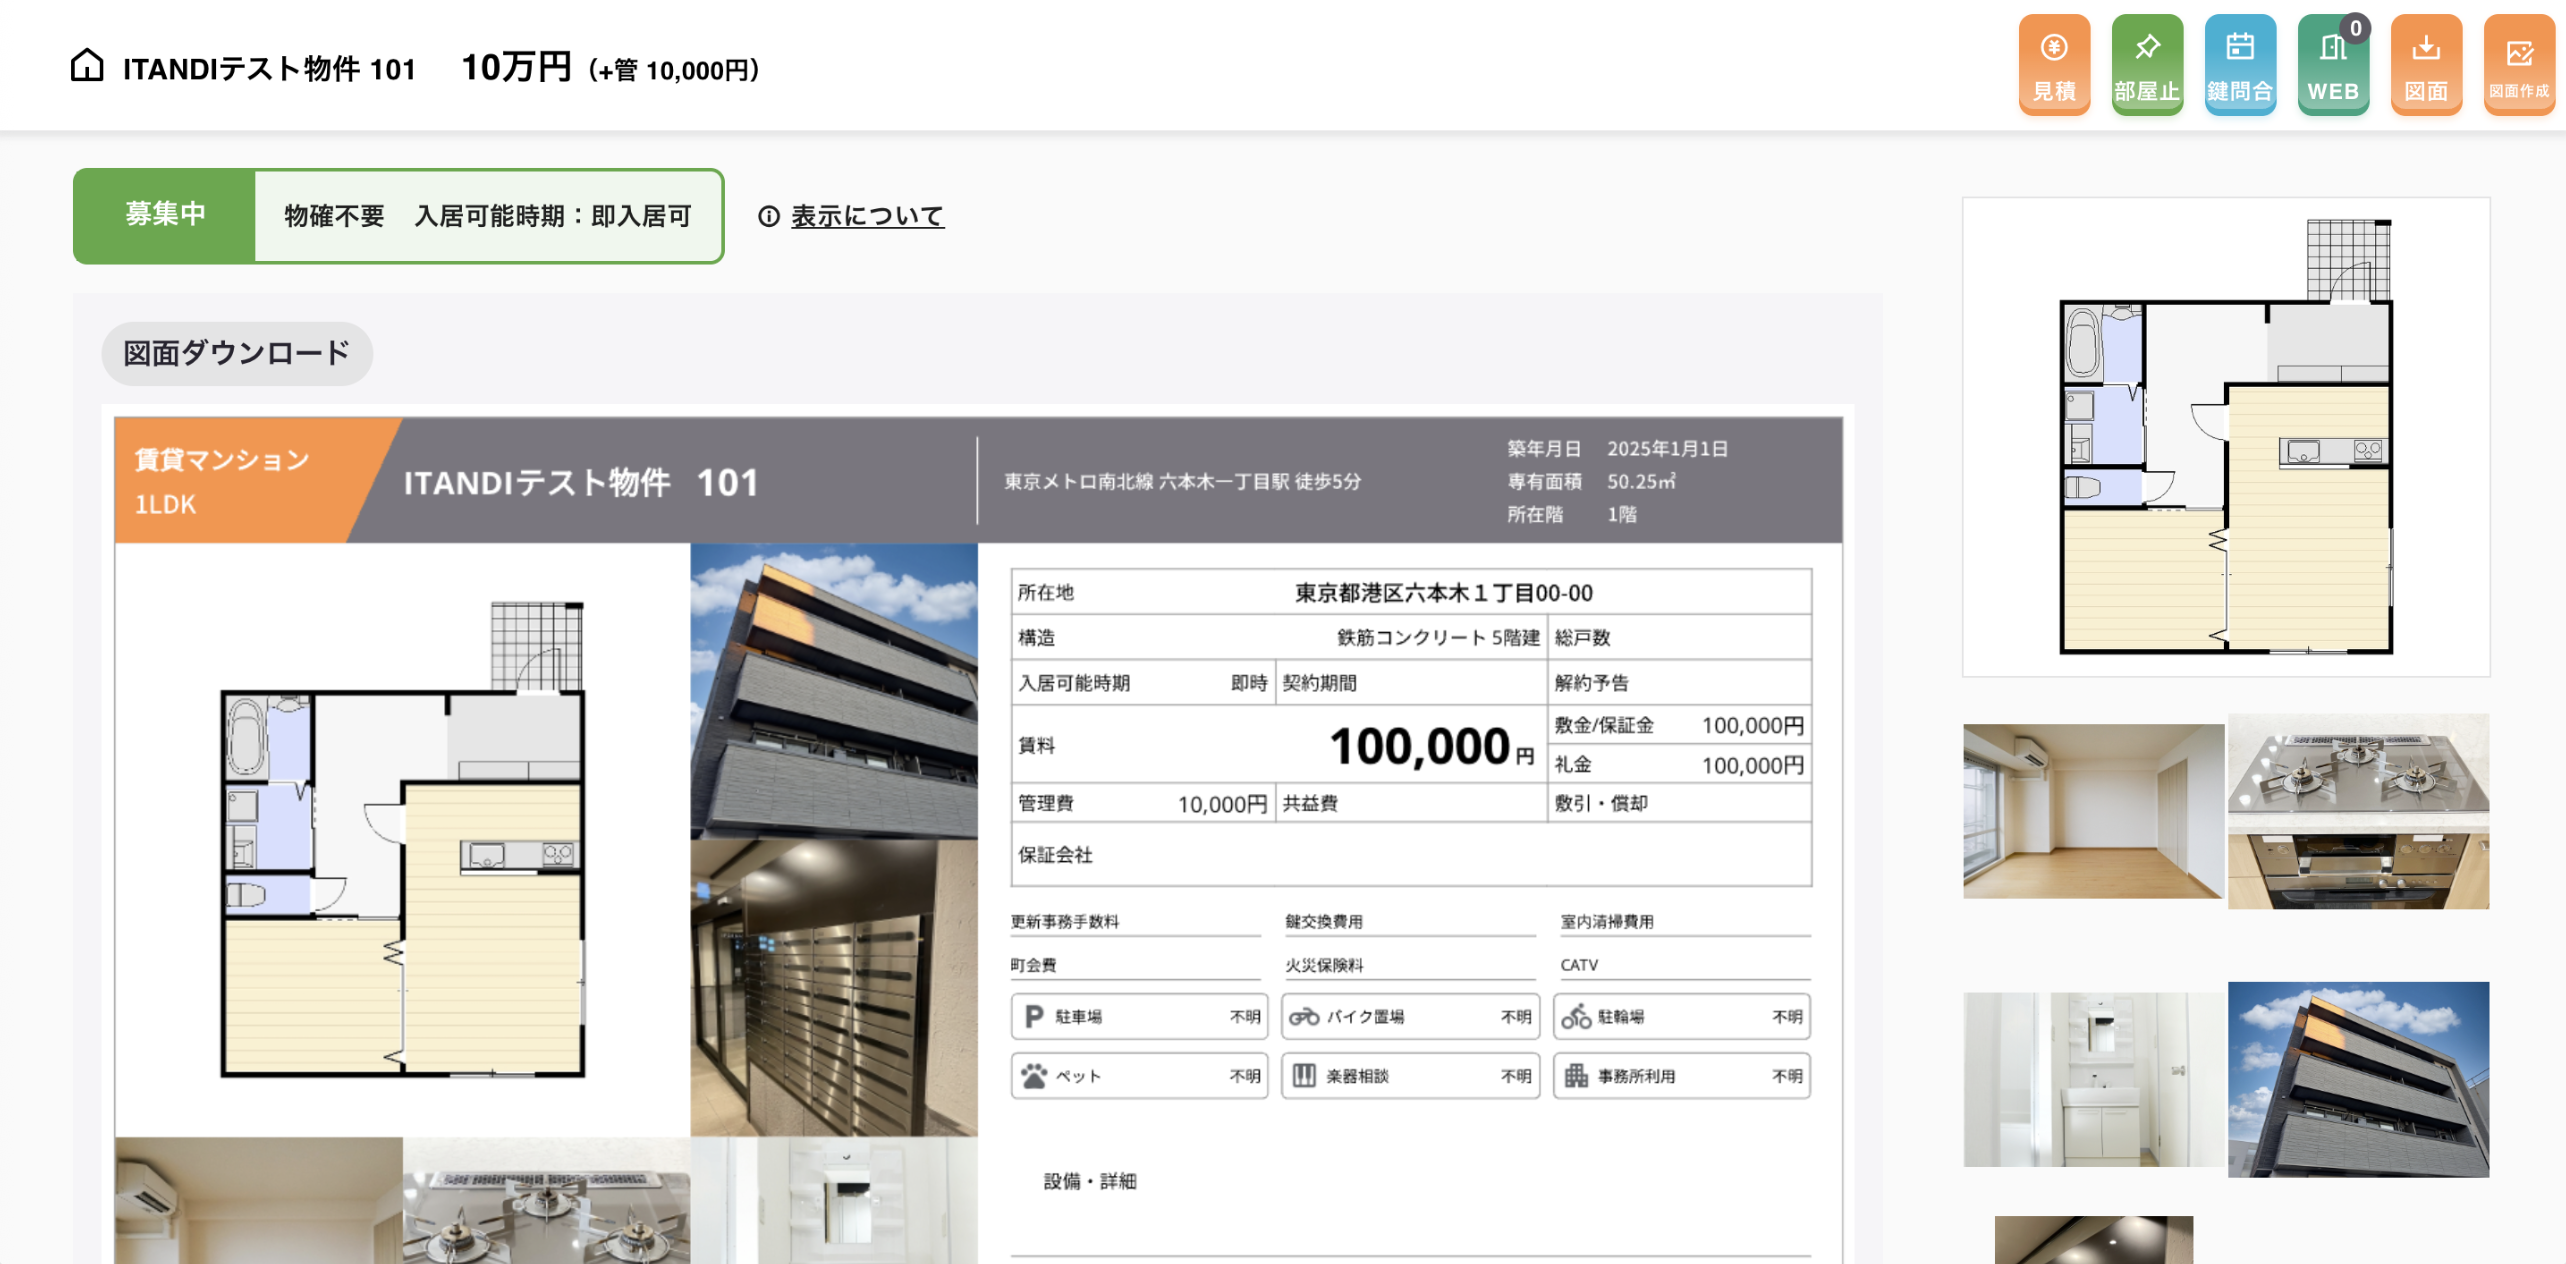2566x1264 pixels.
Task: Click the mailbox entrance photo in the flyer
Action: [x=834, y=988]
